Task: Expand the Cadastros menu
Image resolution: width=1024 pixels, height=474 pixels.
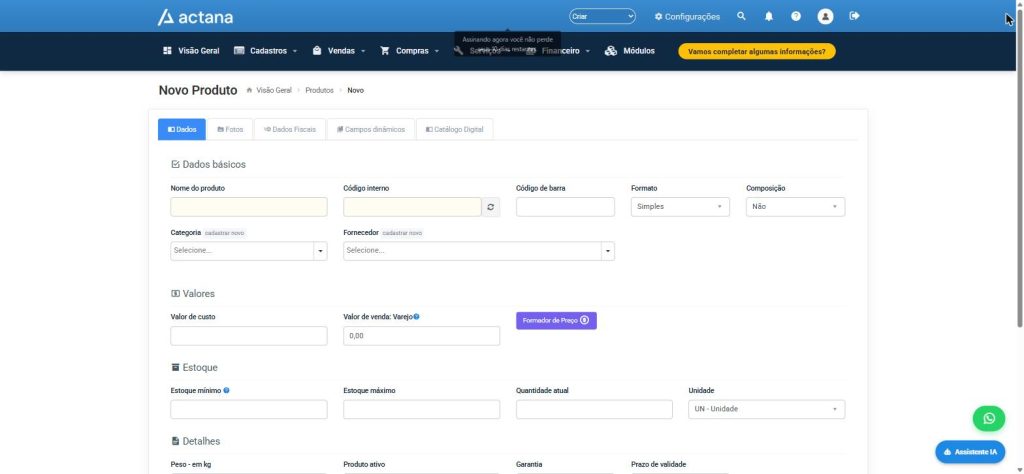Action: click(x=265, y=51)
